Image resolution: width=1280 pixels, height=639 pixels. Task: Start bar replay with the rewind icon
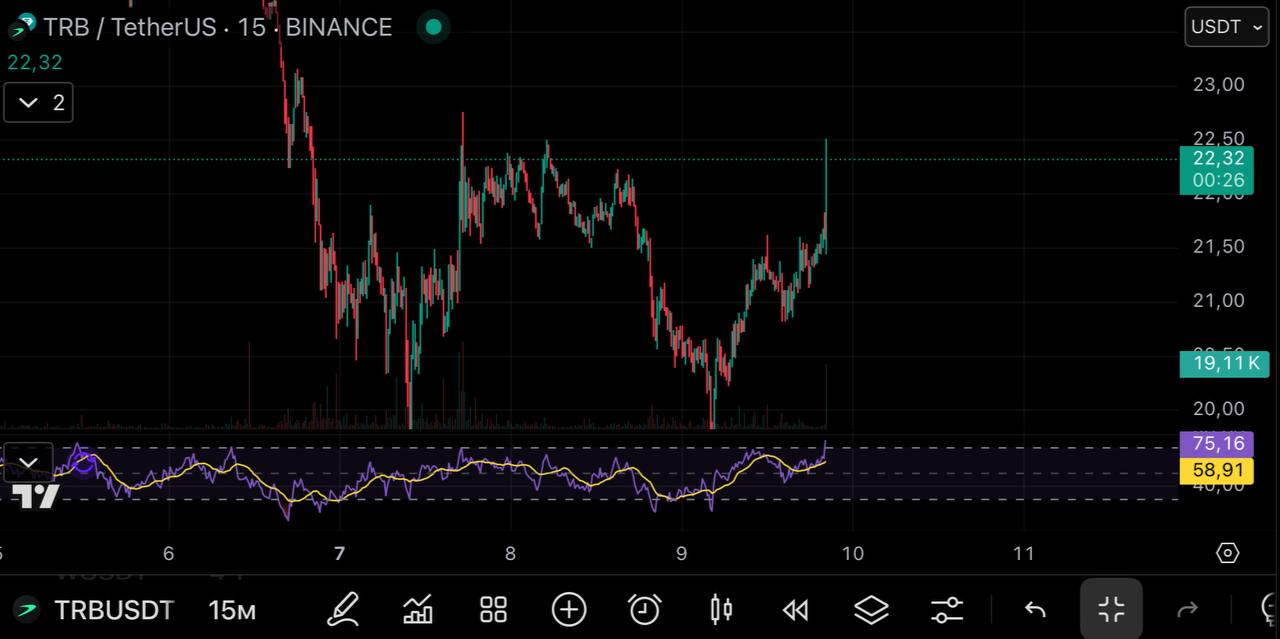pos(796,609)
